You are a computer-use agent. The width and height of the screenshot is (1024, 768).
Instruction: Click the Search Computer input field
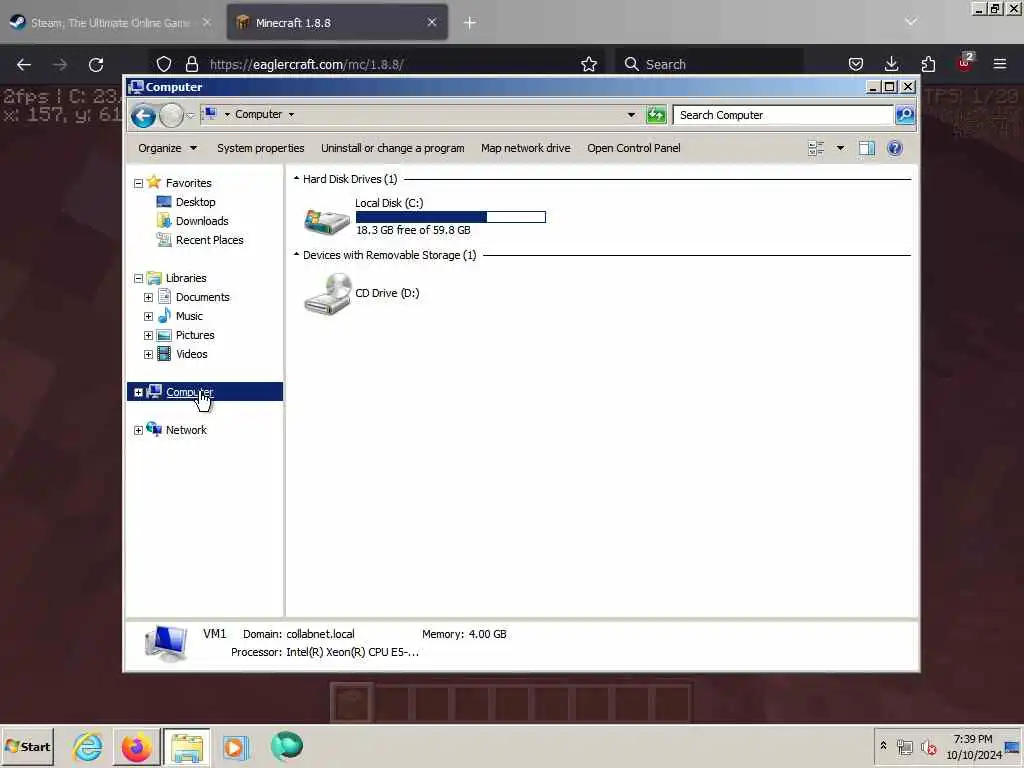click(x=784, y=115)
